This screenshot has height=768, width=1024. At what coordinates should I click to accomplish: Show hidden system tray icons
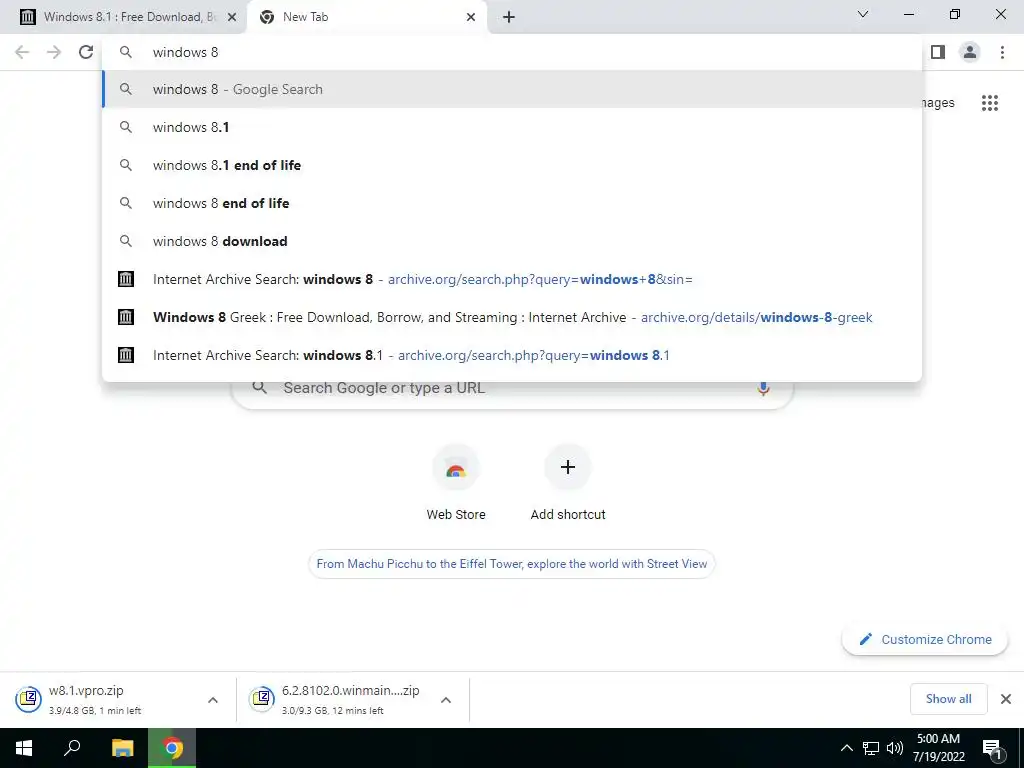coord(846,748)
